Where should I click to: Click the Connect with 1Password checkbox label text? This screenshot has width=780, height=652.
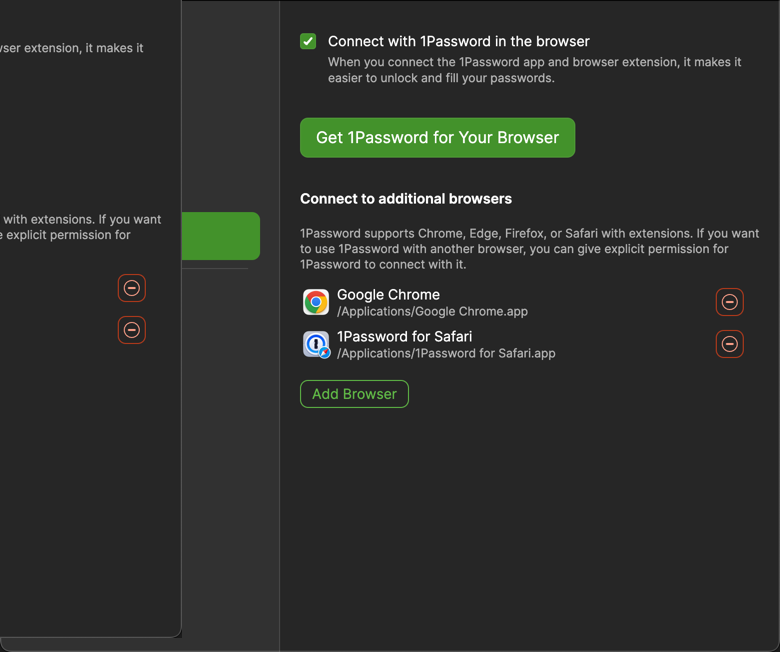tap(458, 42)
